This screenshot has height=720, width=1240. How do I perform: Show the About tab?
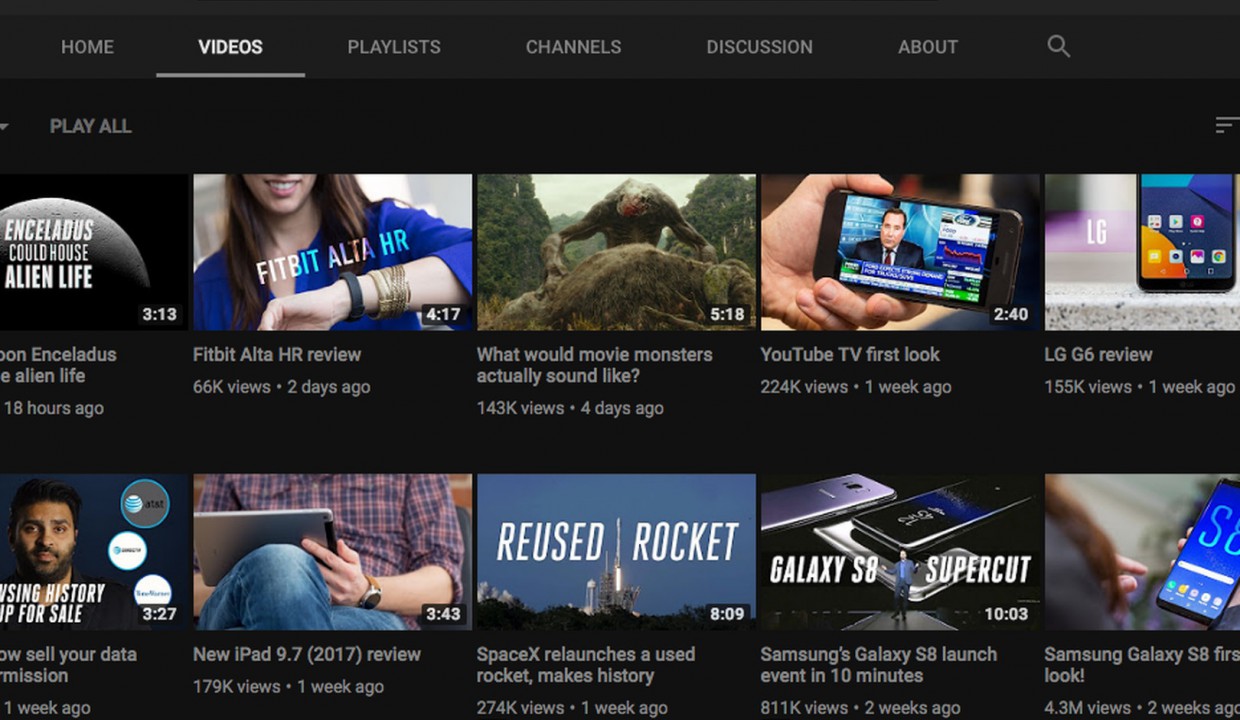927,47
